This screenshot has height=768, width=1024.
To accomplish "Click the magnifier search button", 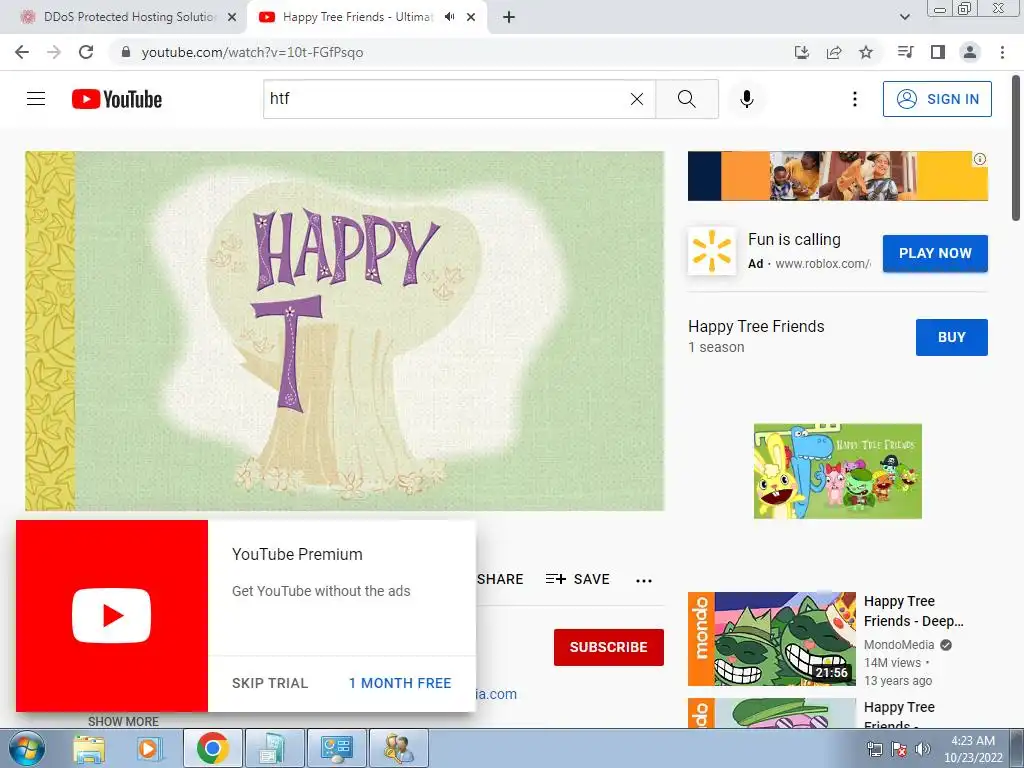I will point(686,99).
